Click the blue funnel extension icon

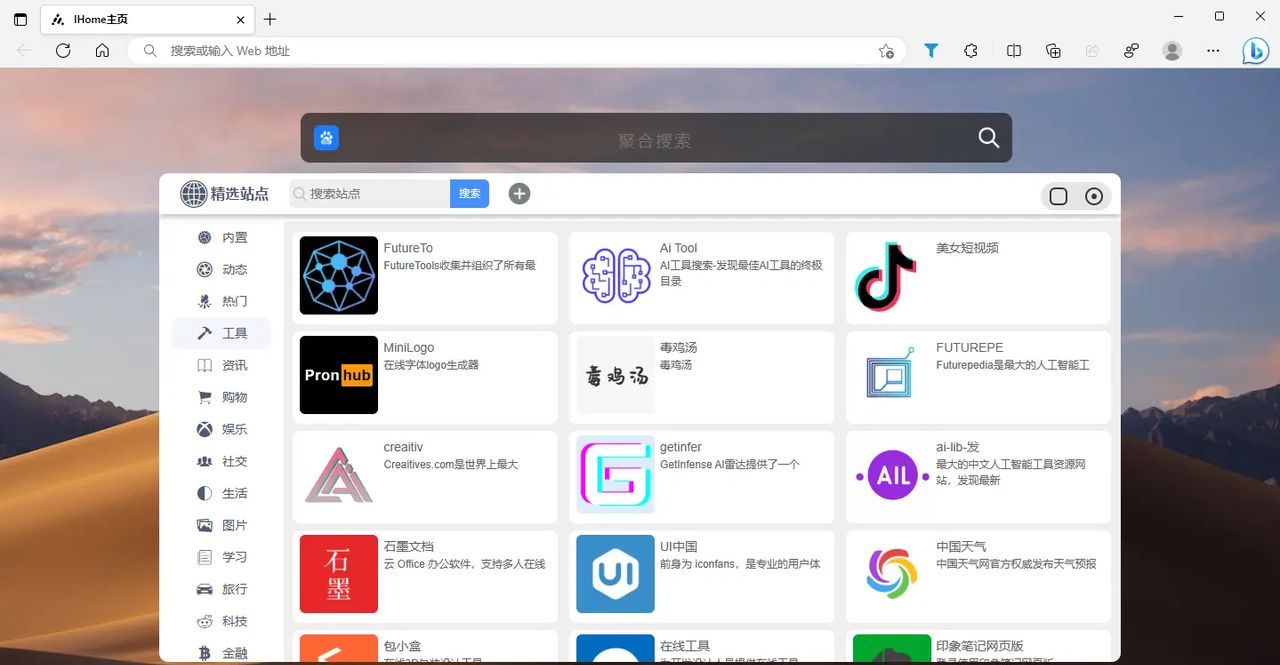click(x=931, y=50)
